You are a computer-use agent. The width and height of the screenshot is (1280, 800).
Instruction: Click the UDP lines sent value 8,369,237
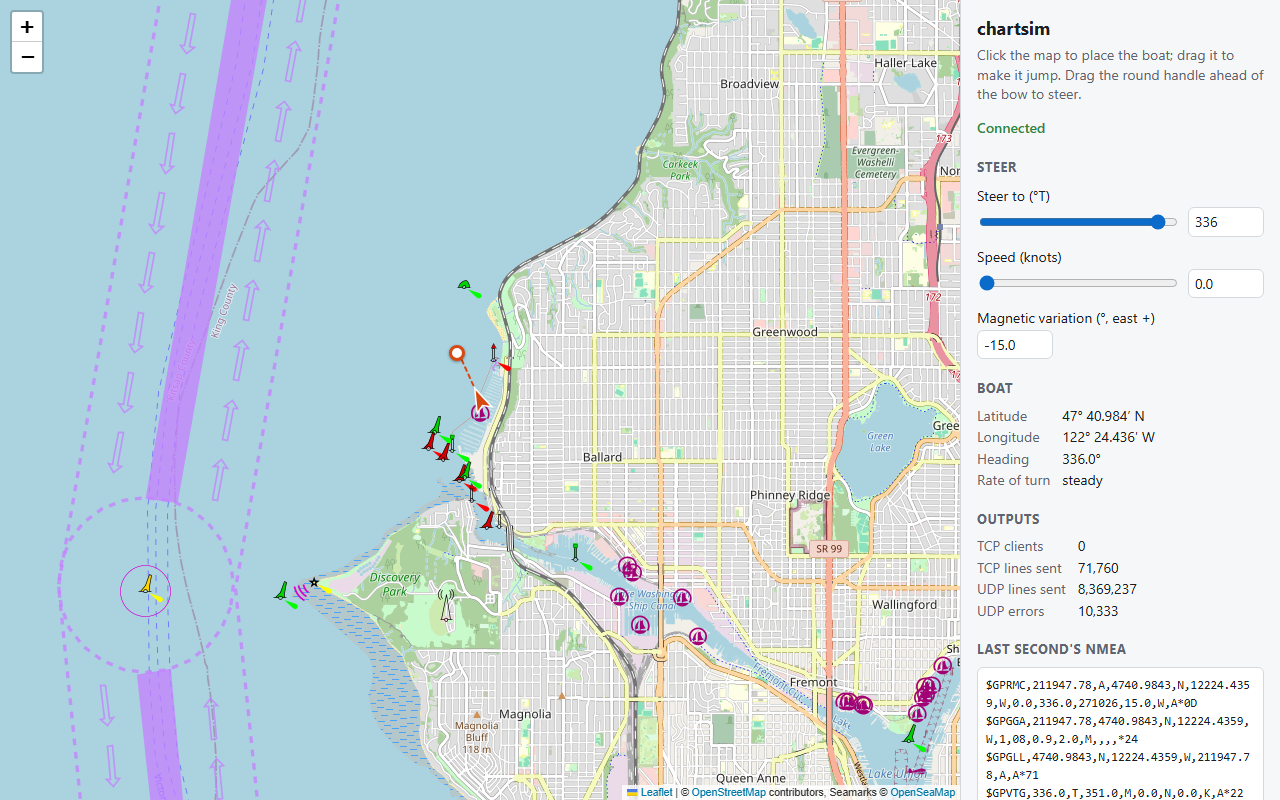(x=1107, y=589)
